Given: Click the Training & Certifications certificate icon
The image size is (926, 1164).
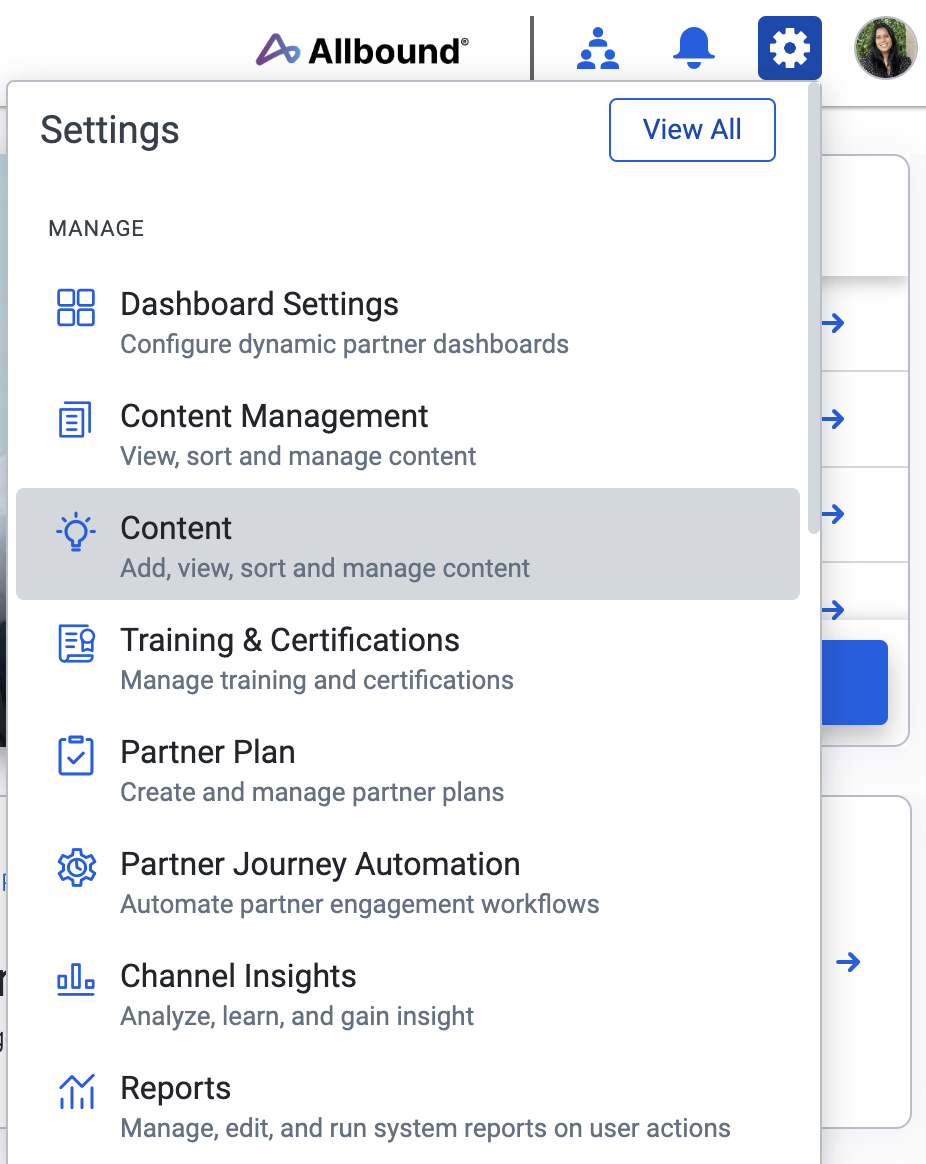Looking at the screenshot, I should click(x=76, y=644).
